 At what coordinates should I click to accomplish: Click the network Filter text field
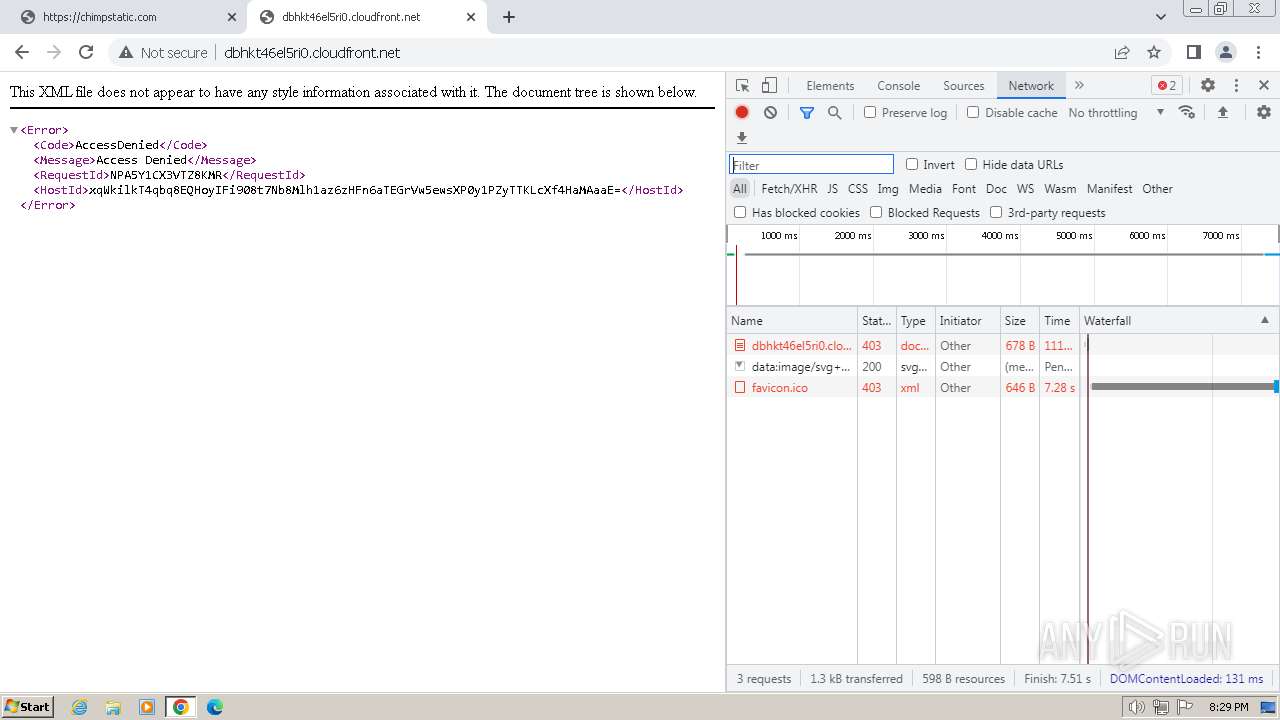pos(811,165)
